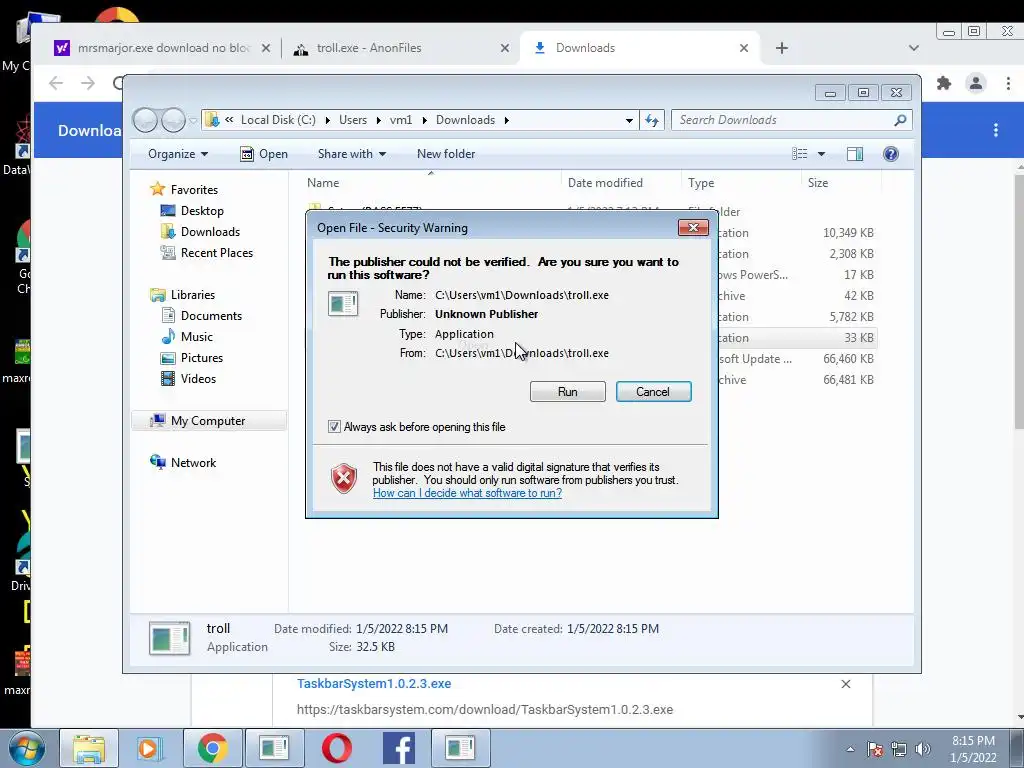Open Chrome tab search chevron
1024x768 pixels.
click(x=914, y=48)
